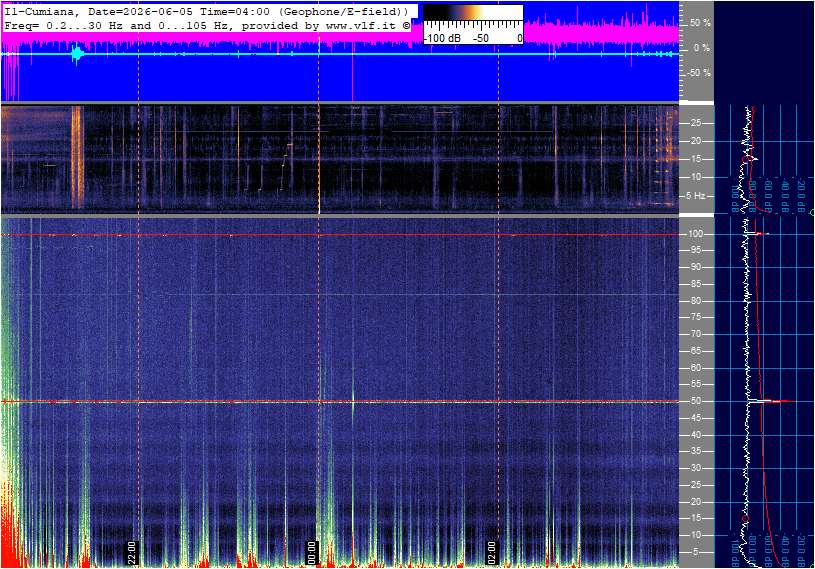
Task: Click the 90 label on the E-field frequency axis
Action: 697,267
